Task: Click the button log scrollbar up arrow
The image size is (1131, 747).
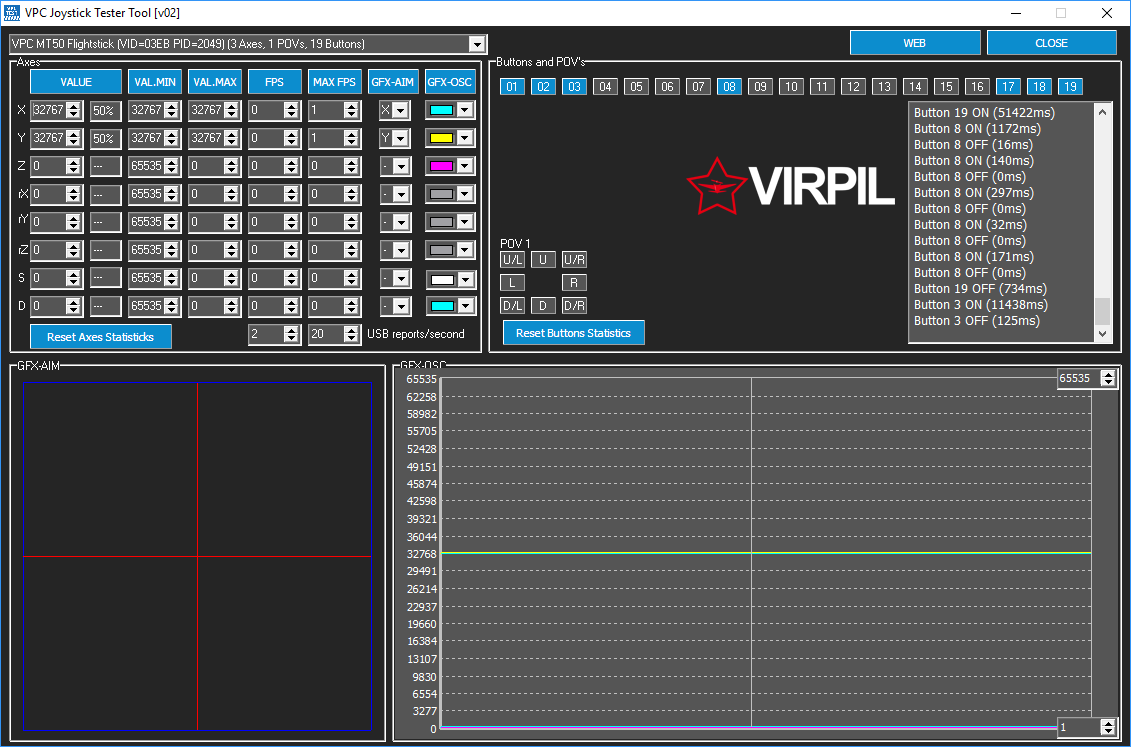Action: click(x=1102, y=112)
